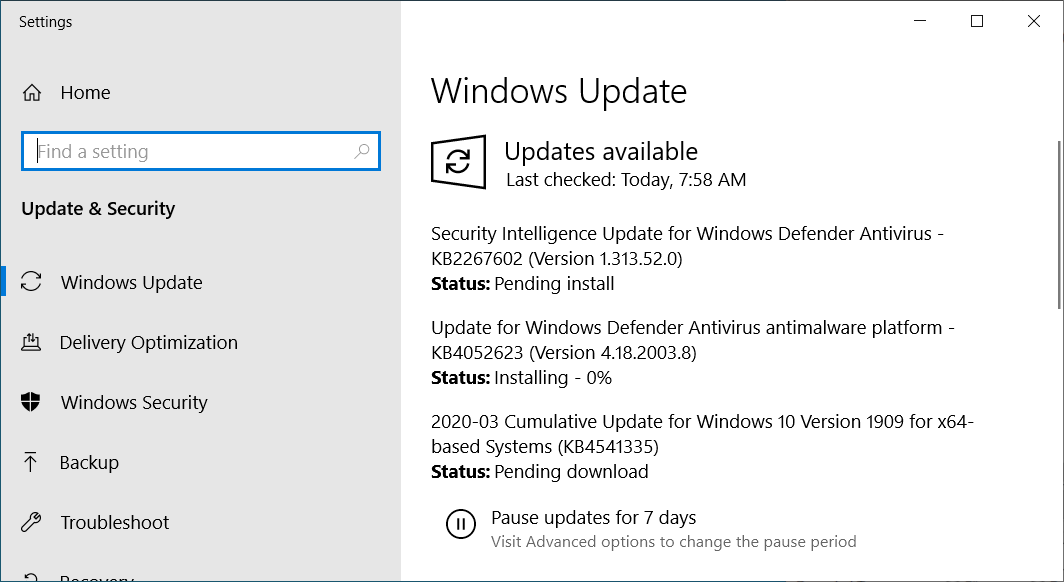Screen dimensions: 1064x582
Task: Click the Status: Installing - 0% line
Action: coord(521,378)
